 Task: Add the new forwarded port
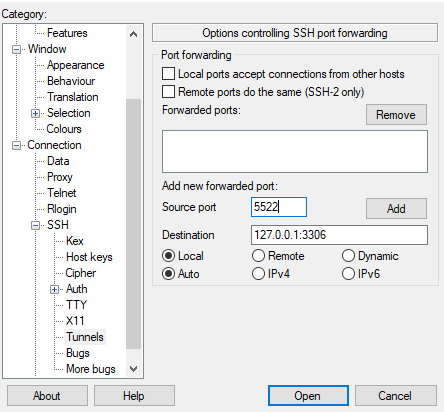(396, 209)
